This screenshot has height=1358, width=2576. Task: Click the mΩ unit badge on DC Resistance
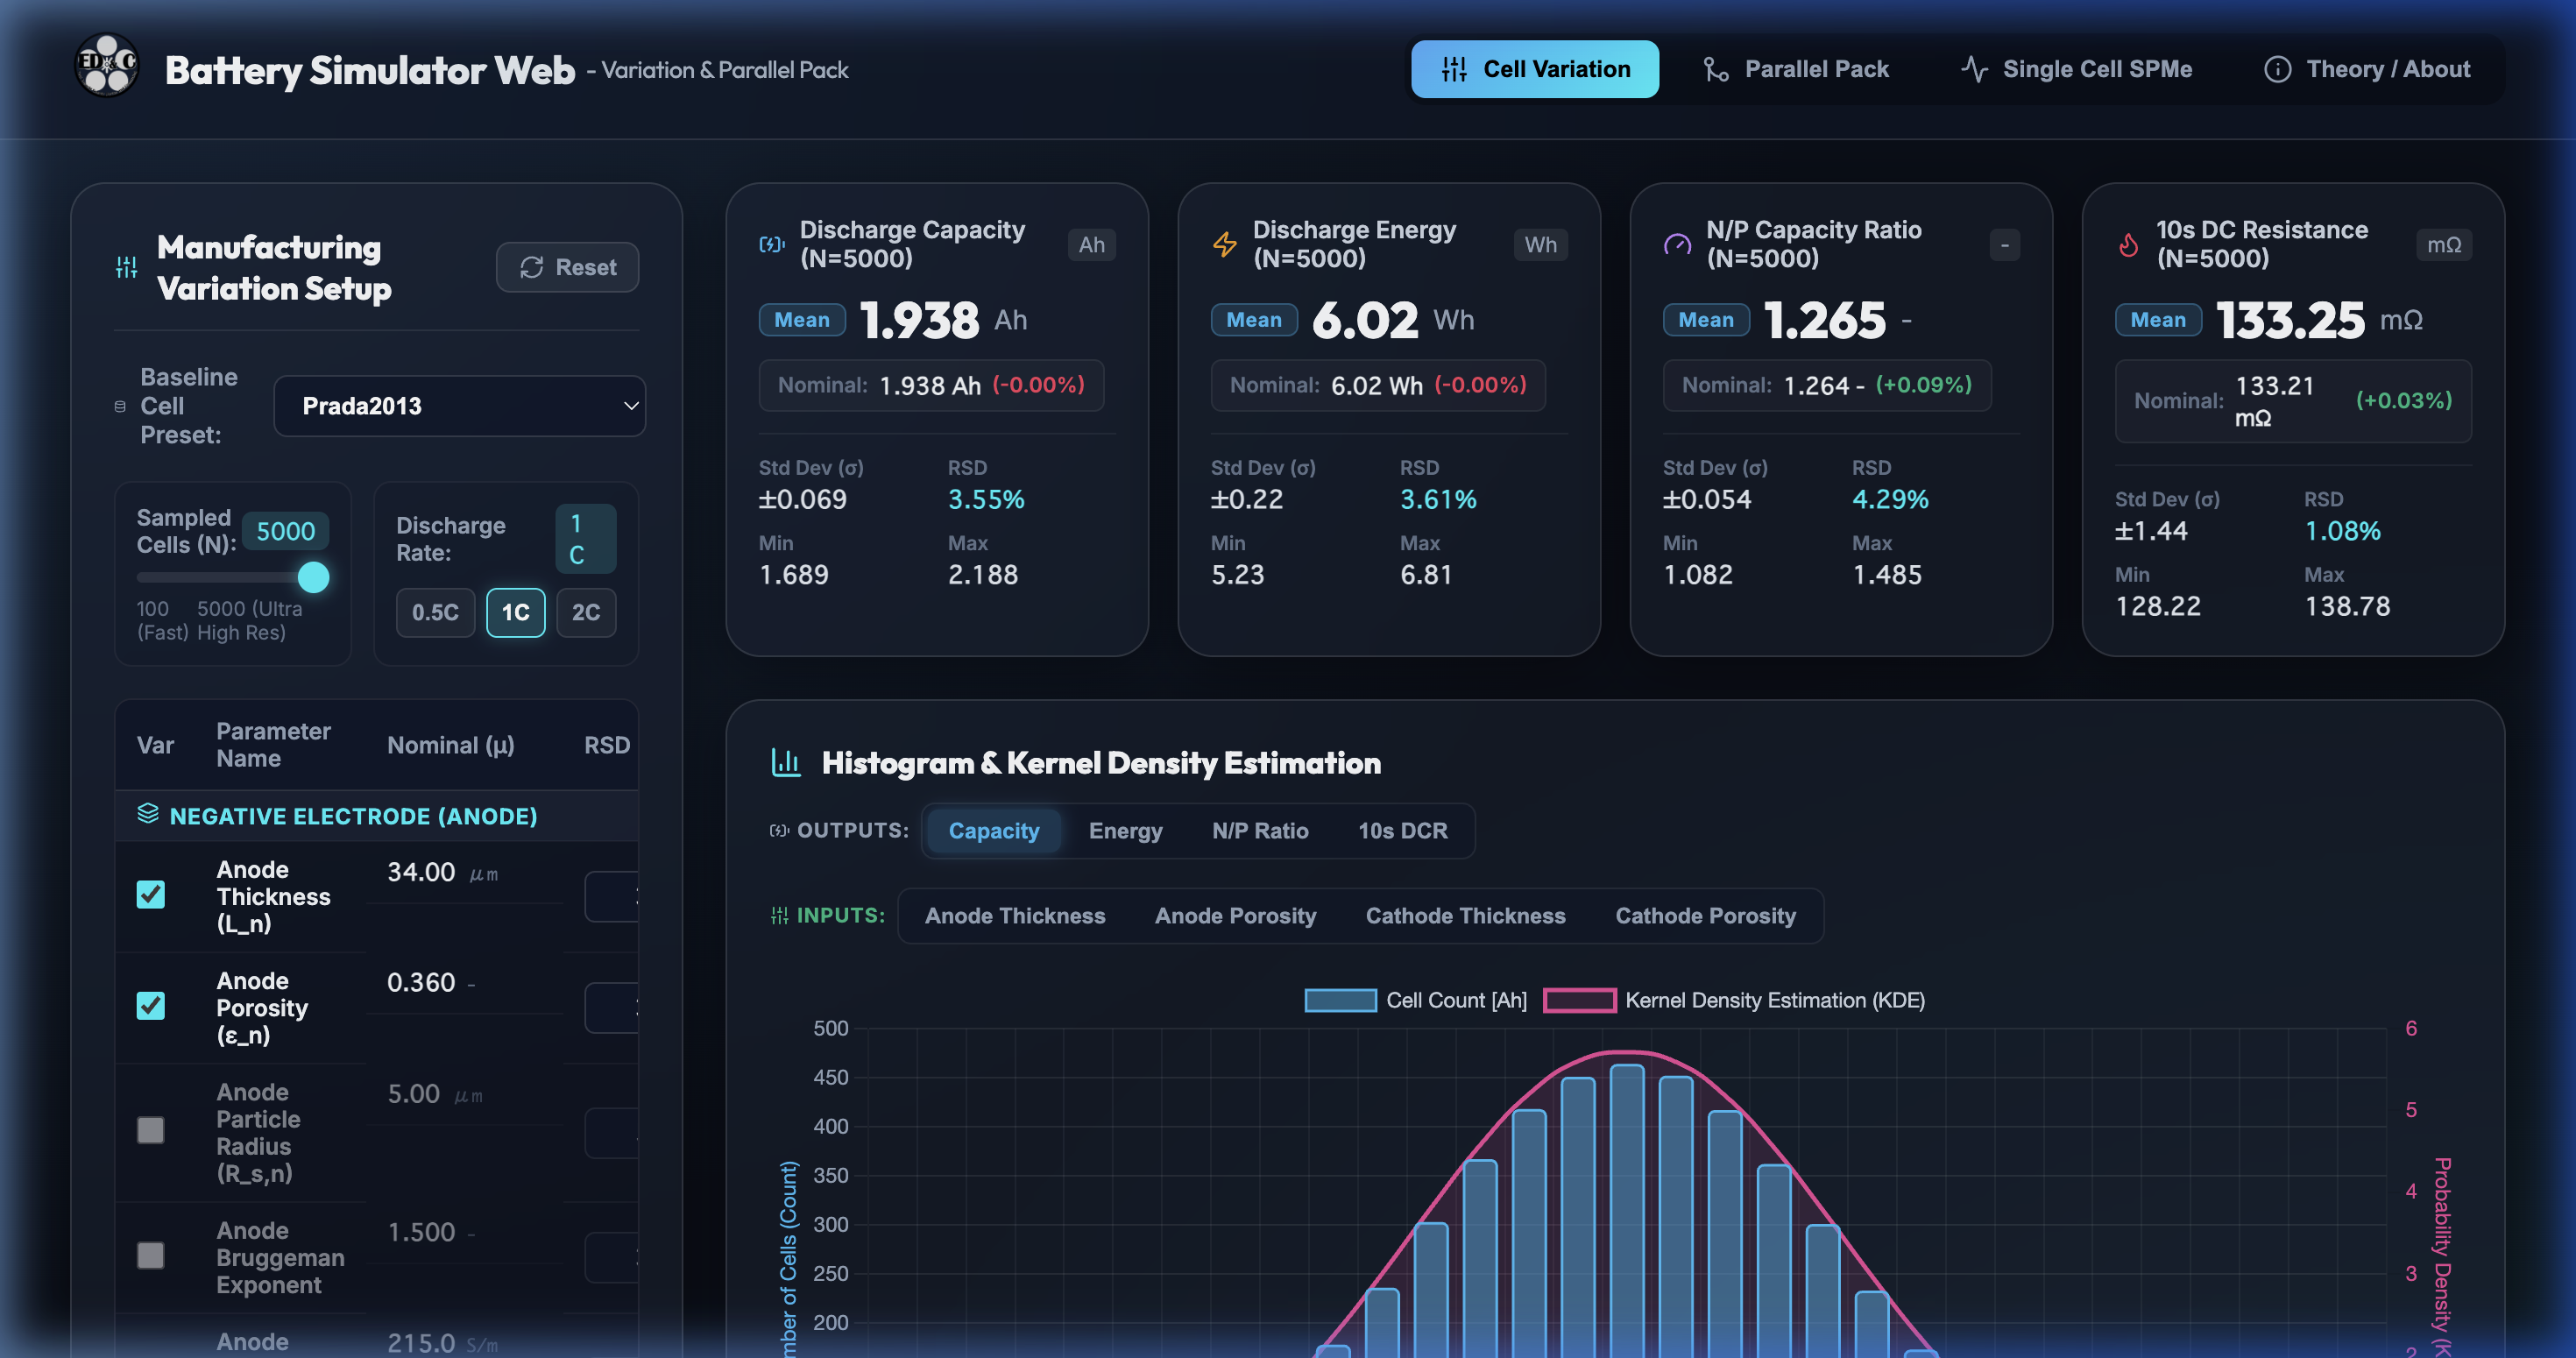[x=2444, y=244]
